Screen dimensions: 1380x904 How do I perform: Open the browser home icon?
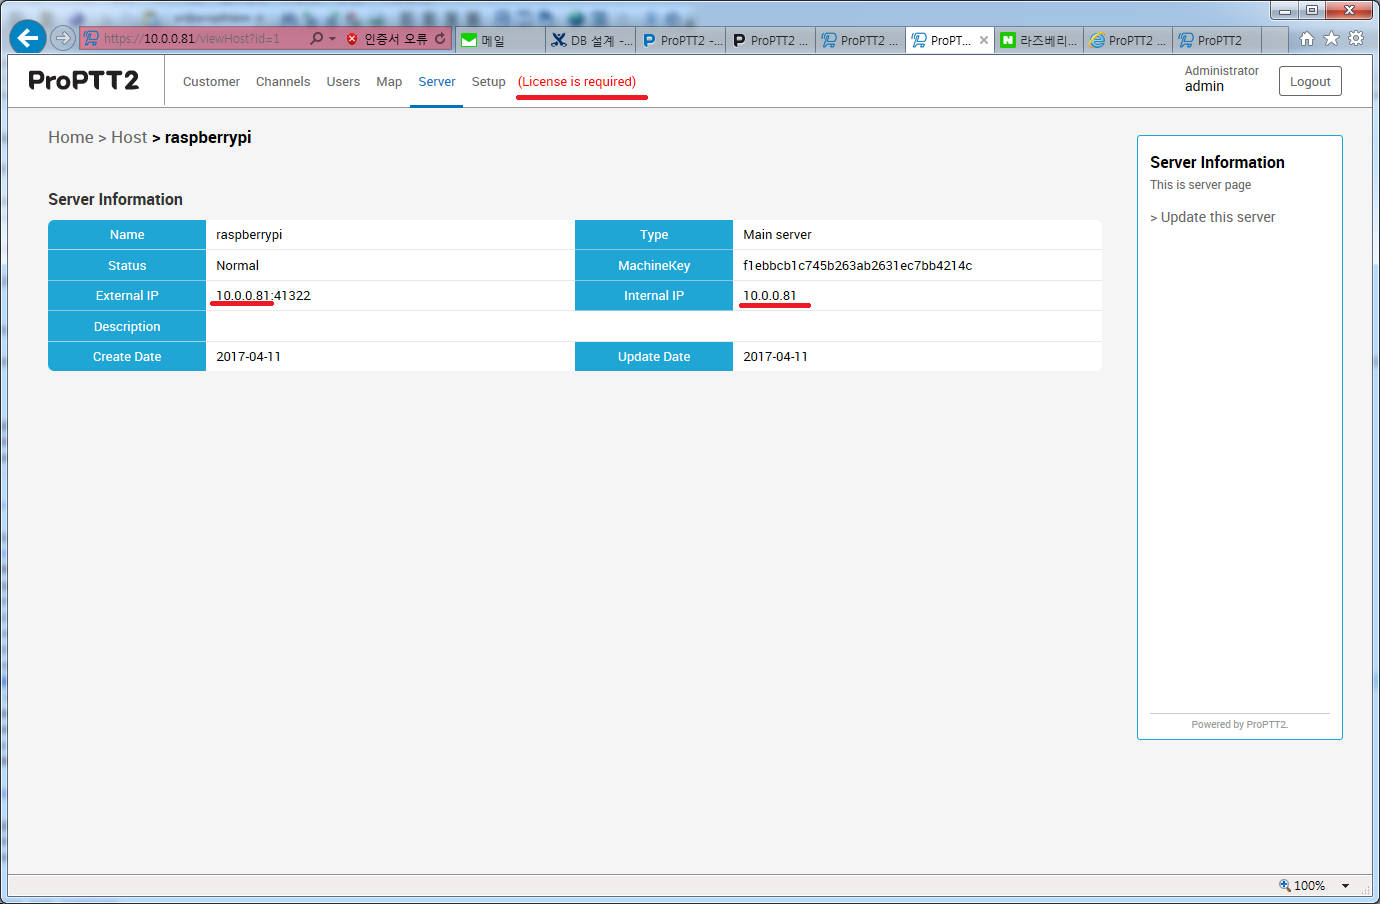(x=1306, y=39)
